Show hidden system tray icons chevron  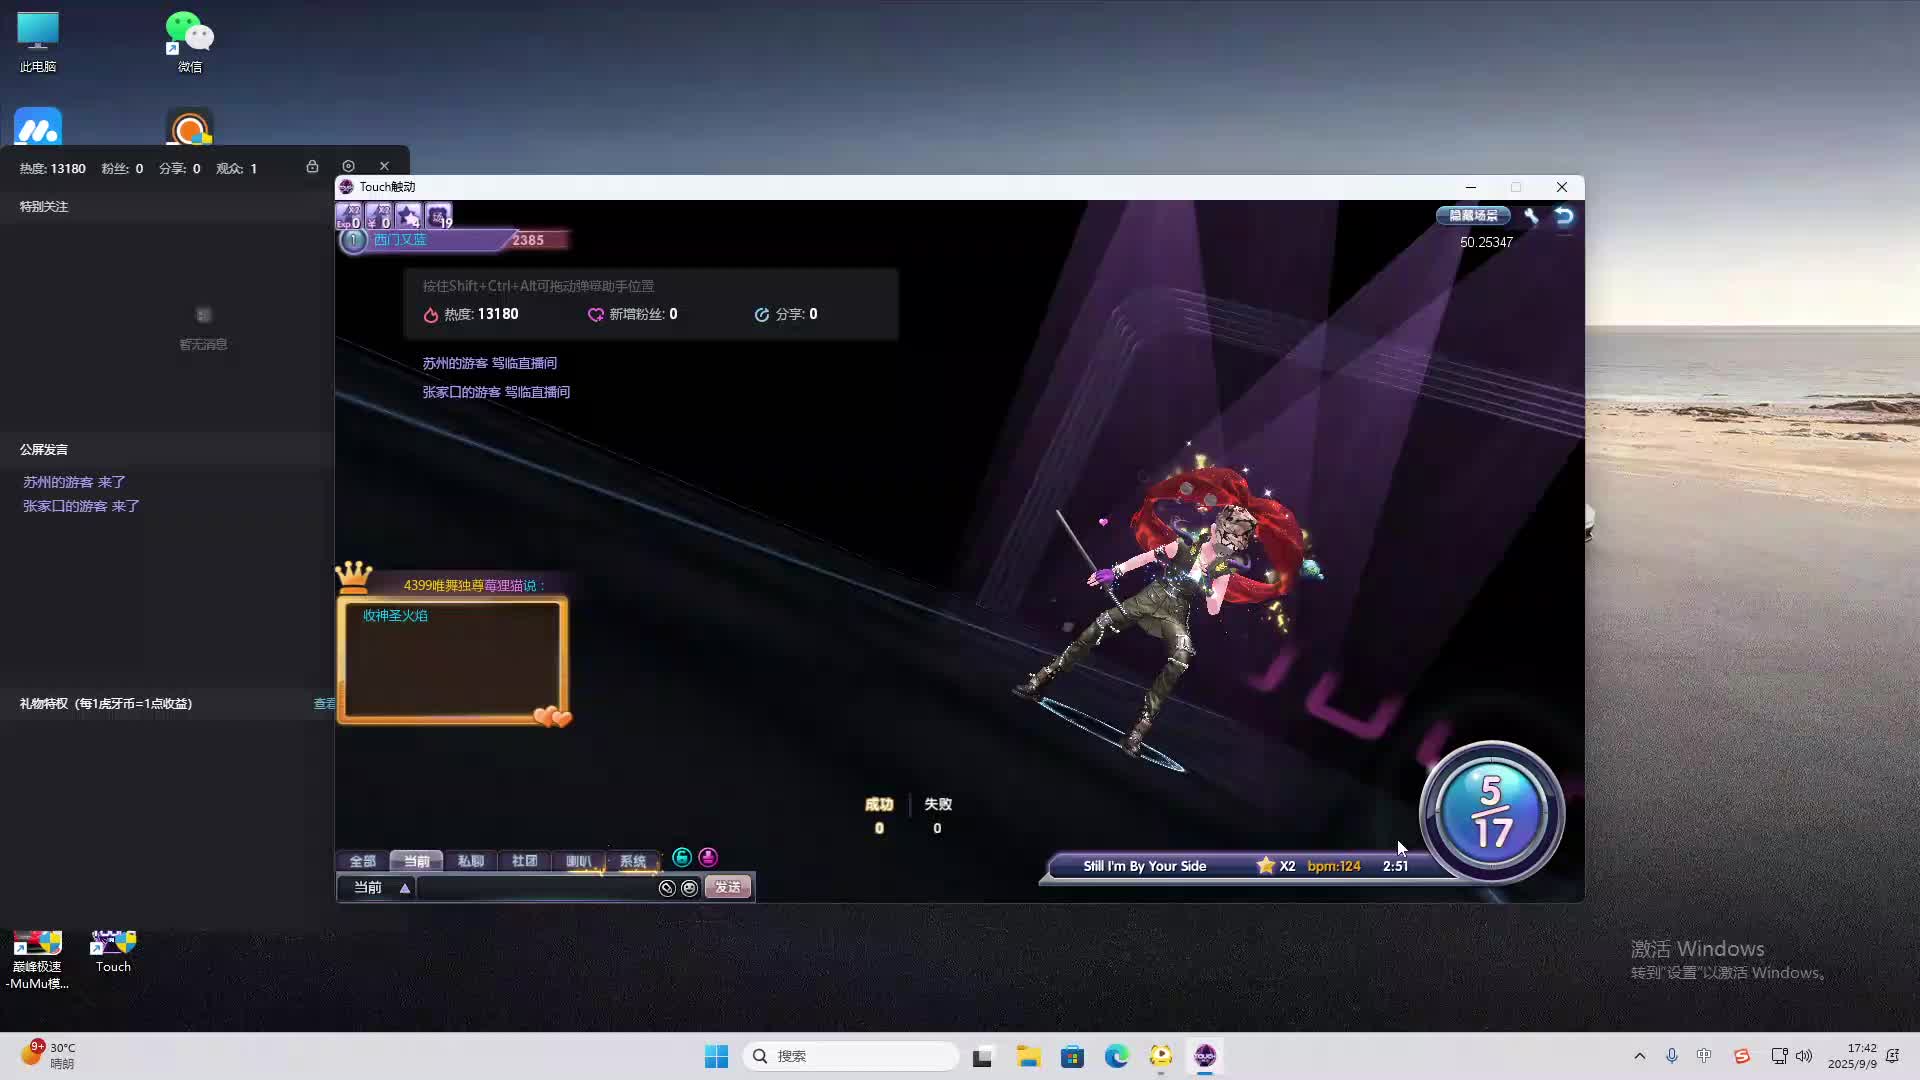pos(1639,1056)
